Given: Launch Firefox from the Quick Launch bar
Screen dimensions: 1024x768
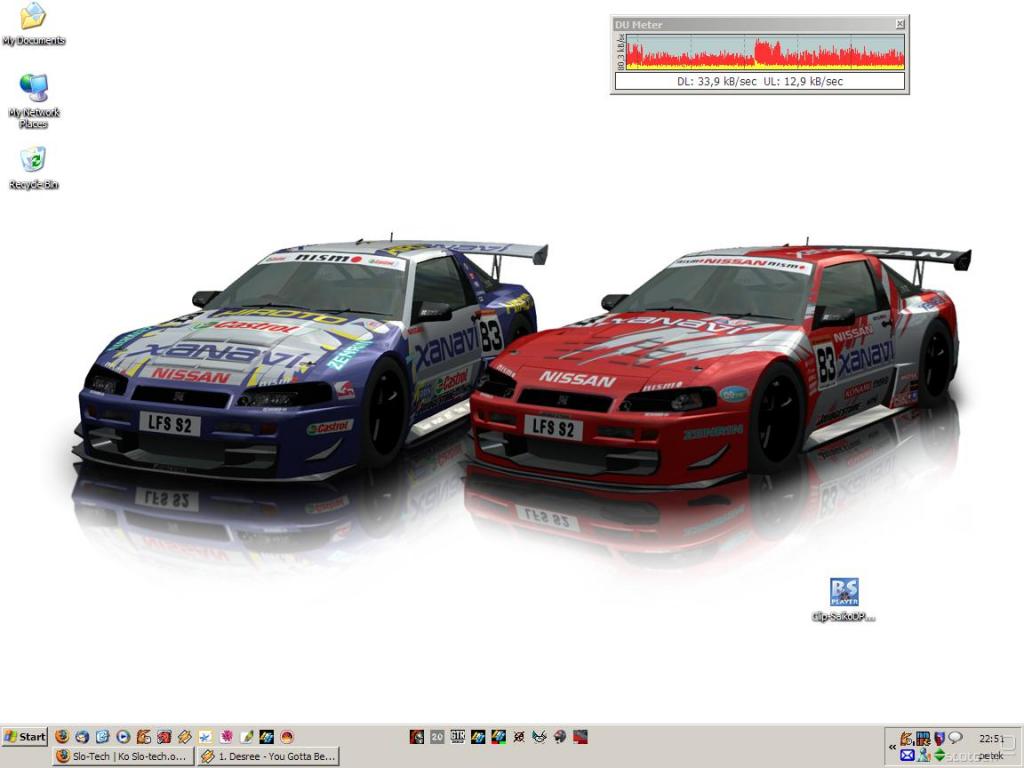Looking at the screenshot, I should (x=62, y=737).
